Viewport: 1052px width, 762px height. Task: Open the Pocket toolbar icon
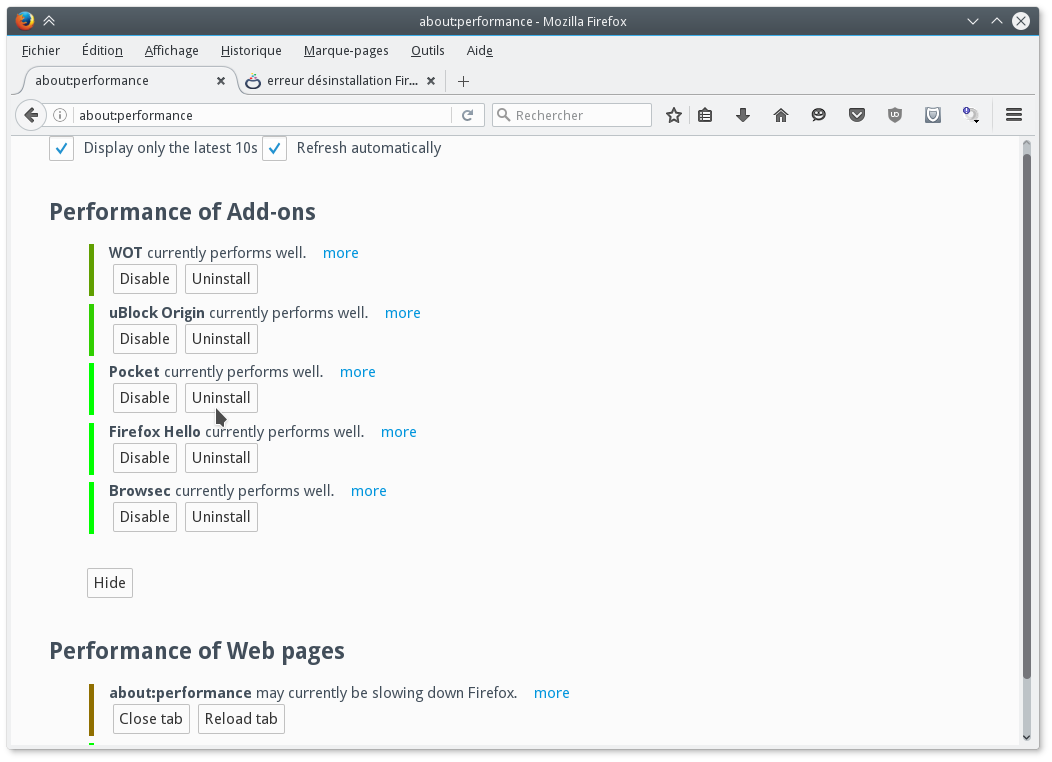click(857, 115)
